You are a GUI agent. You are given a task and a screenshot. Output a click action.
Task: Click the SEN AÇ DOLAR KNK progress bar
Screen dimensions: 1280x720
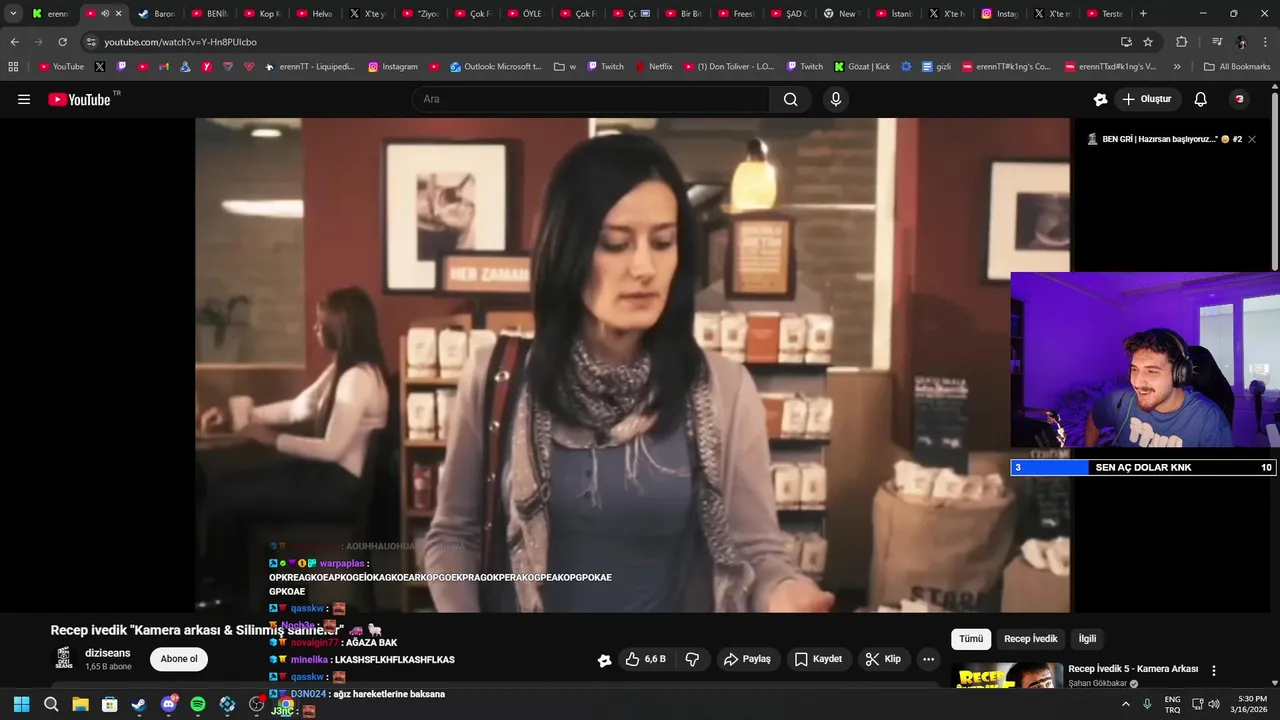tap(1143, 467)
